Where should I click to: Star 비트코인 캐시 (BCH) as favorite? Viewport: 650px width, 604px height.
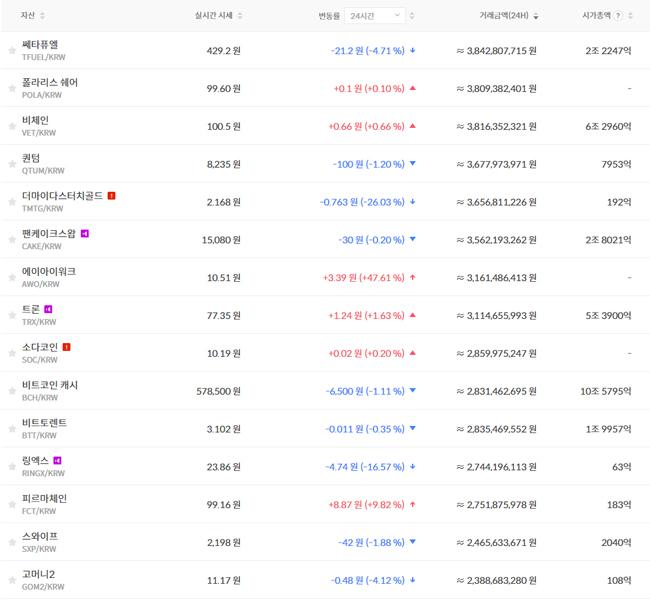12,392
